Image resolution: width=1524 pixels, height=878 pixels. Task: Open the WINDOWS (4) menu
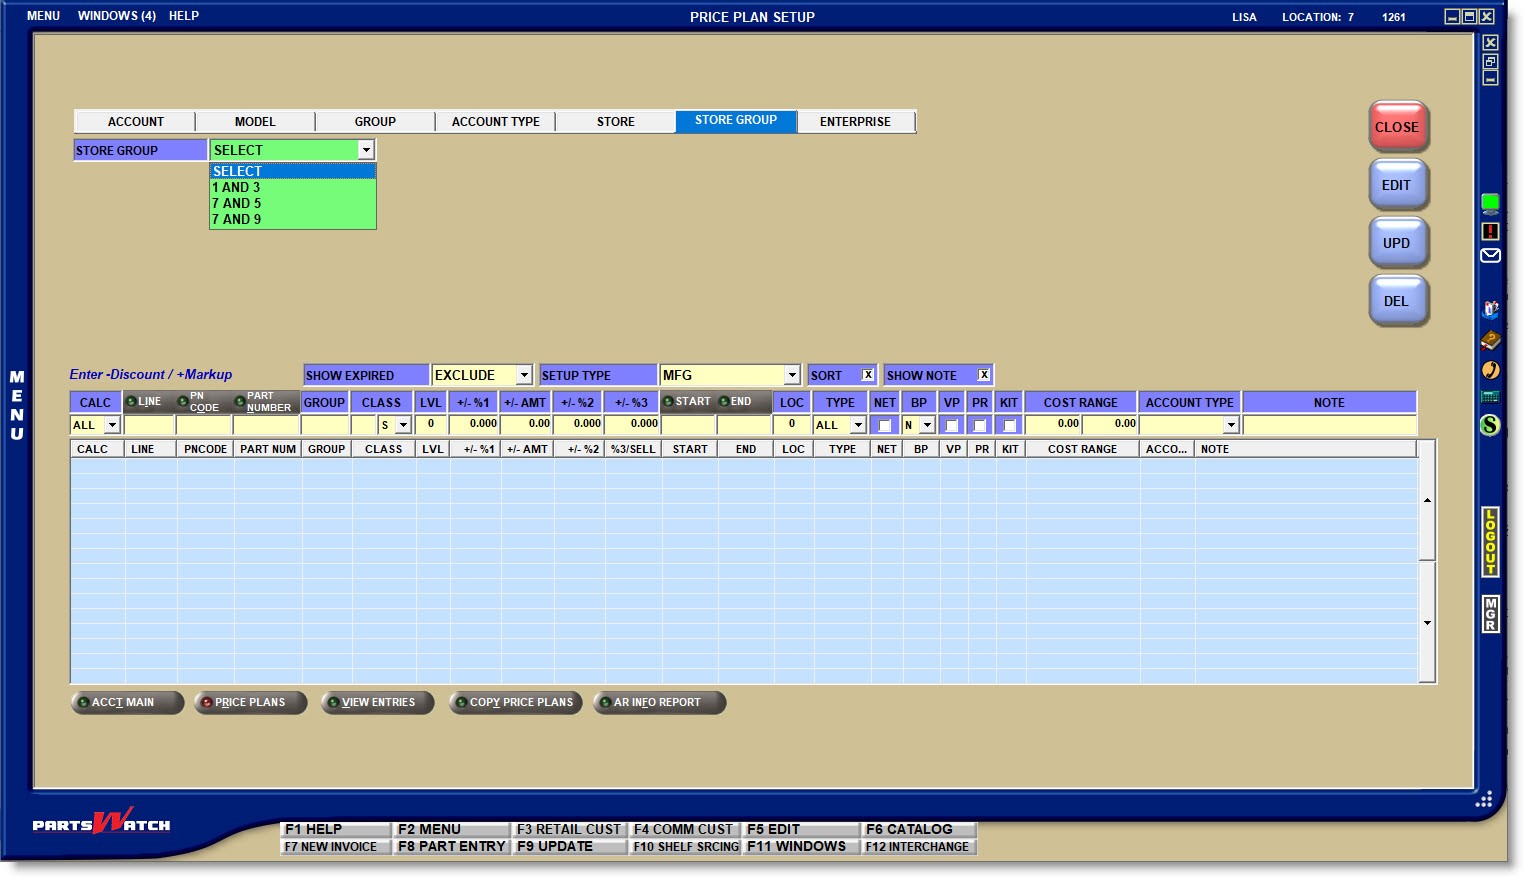tap(117, 16)
